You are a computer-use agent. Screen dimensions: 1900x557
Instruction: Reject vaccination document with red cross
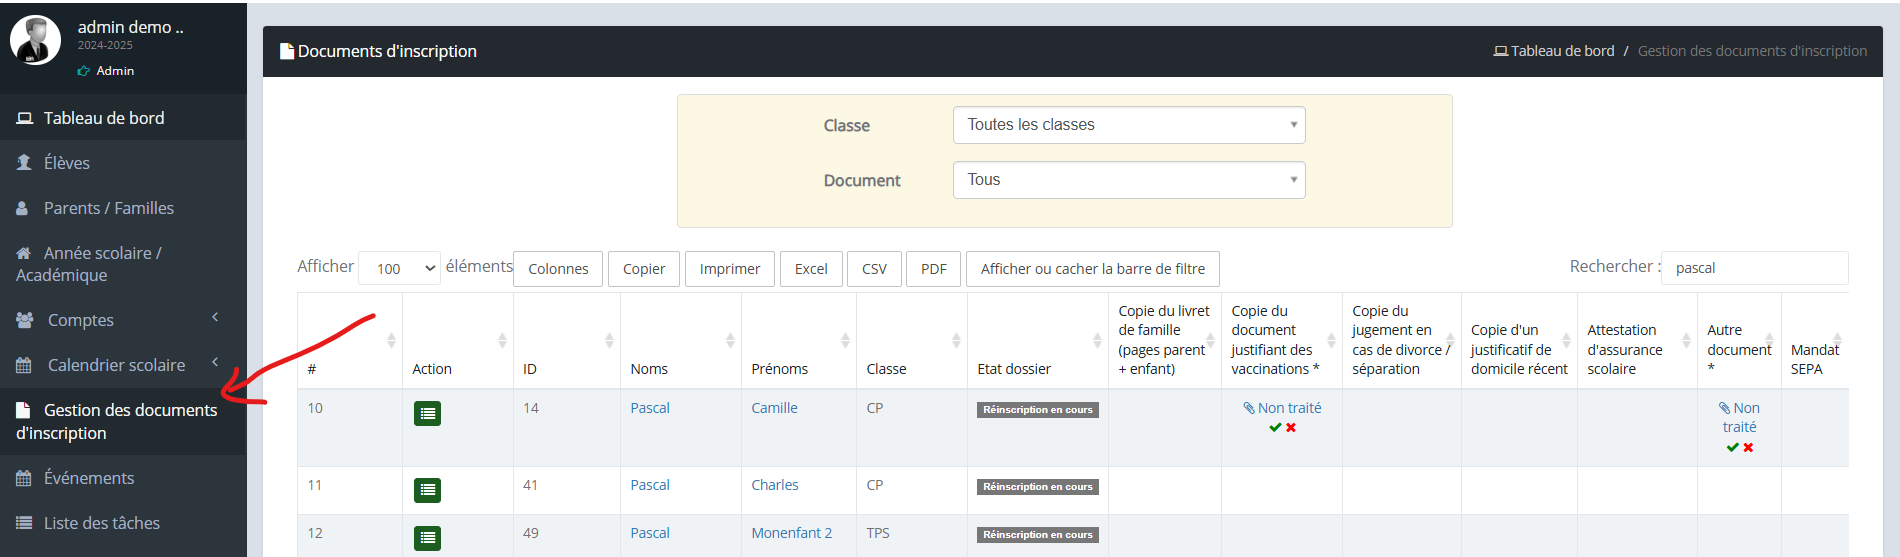click(1291, 428)
